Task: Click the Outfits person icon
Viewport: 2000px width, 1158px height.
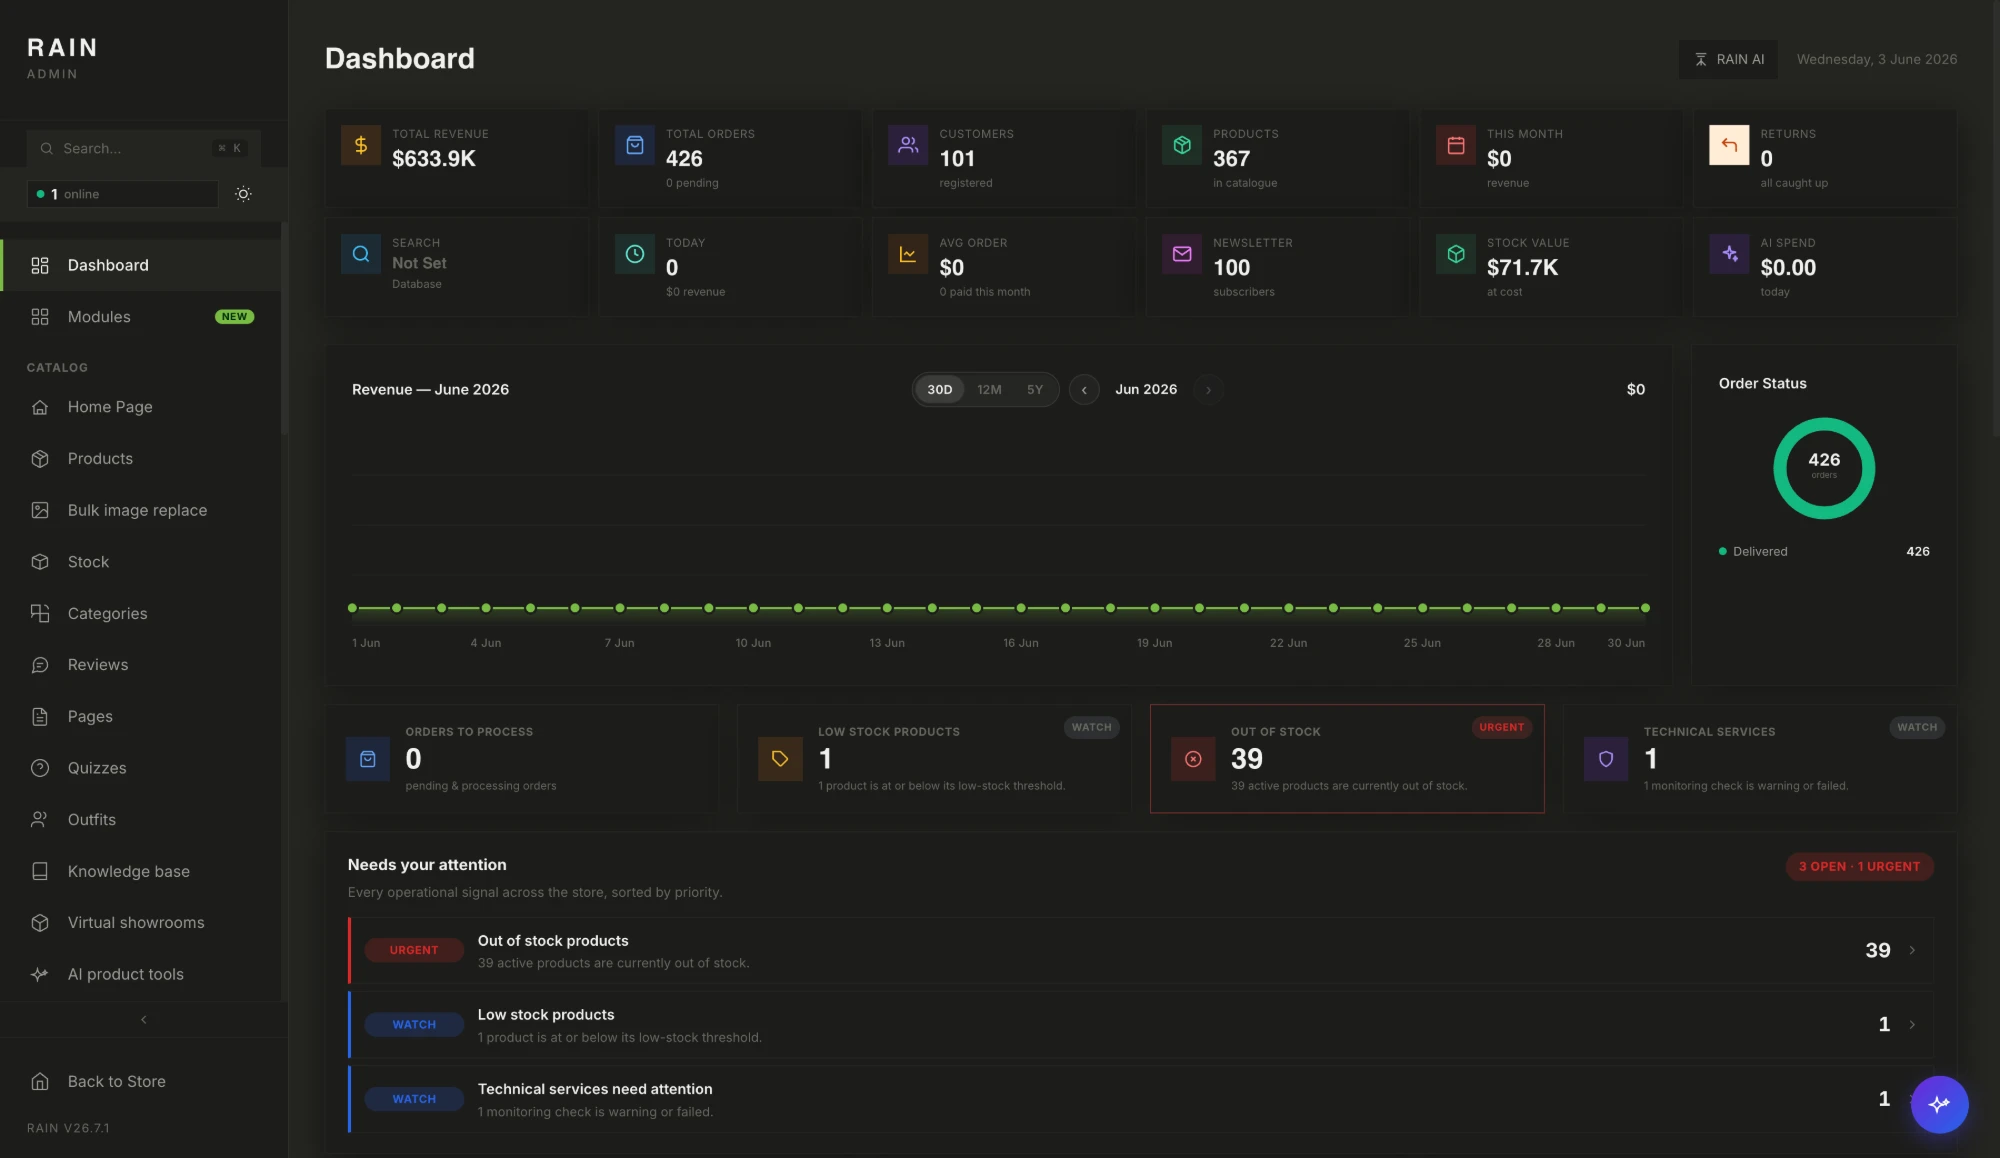Action: [x=40, y=820]
